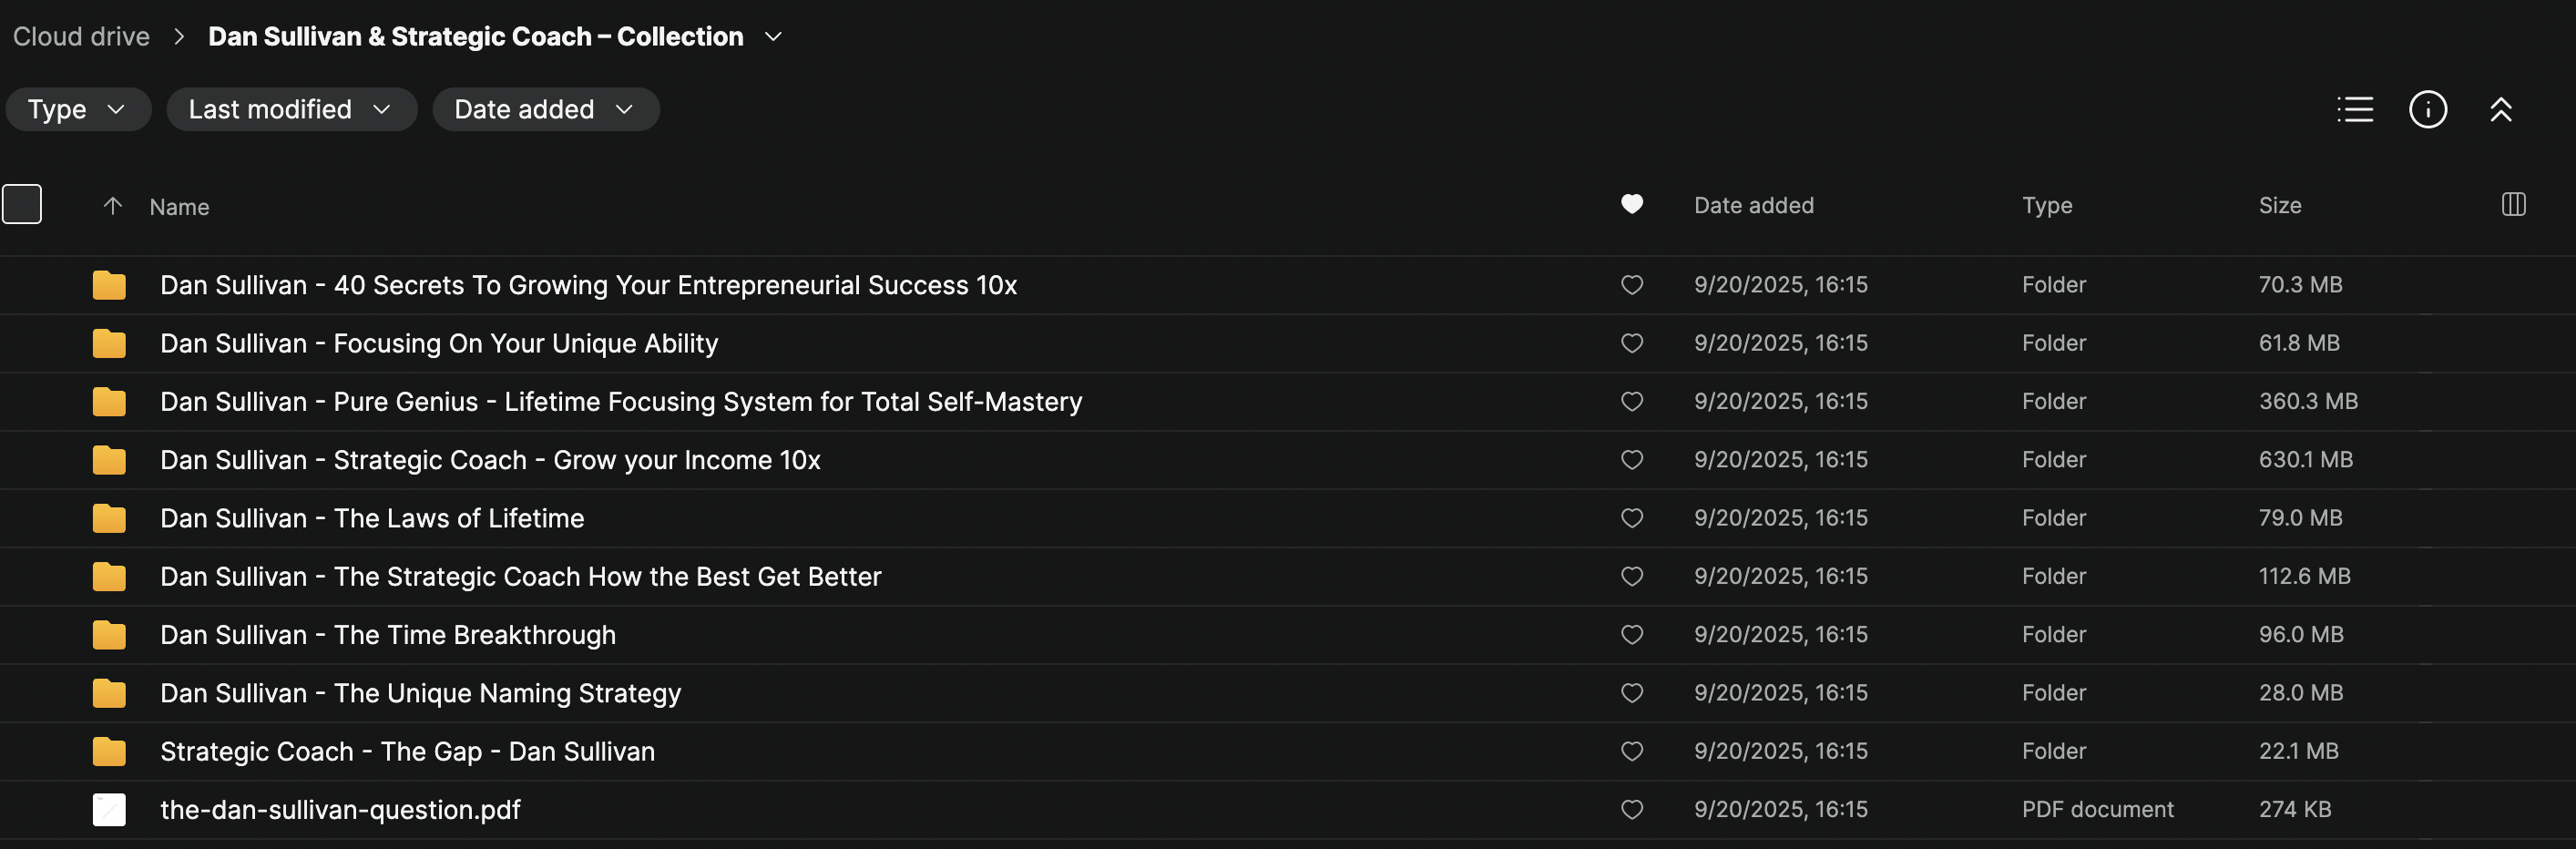The image size is (2576, 849).
Task: Click The Time Breakthrough folder icon
Action: pos(109,635)
